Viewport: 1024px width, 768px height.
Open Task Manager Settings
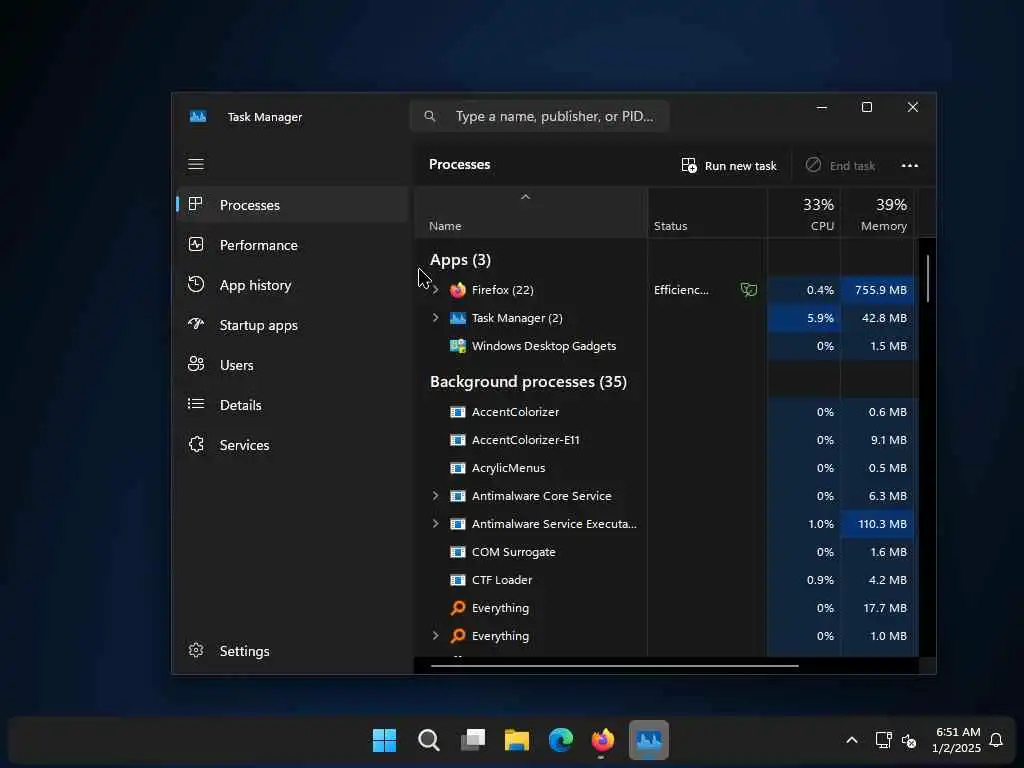pyautogui.click(x=293, y=650)
